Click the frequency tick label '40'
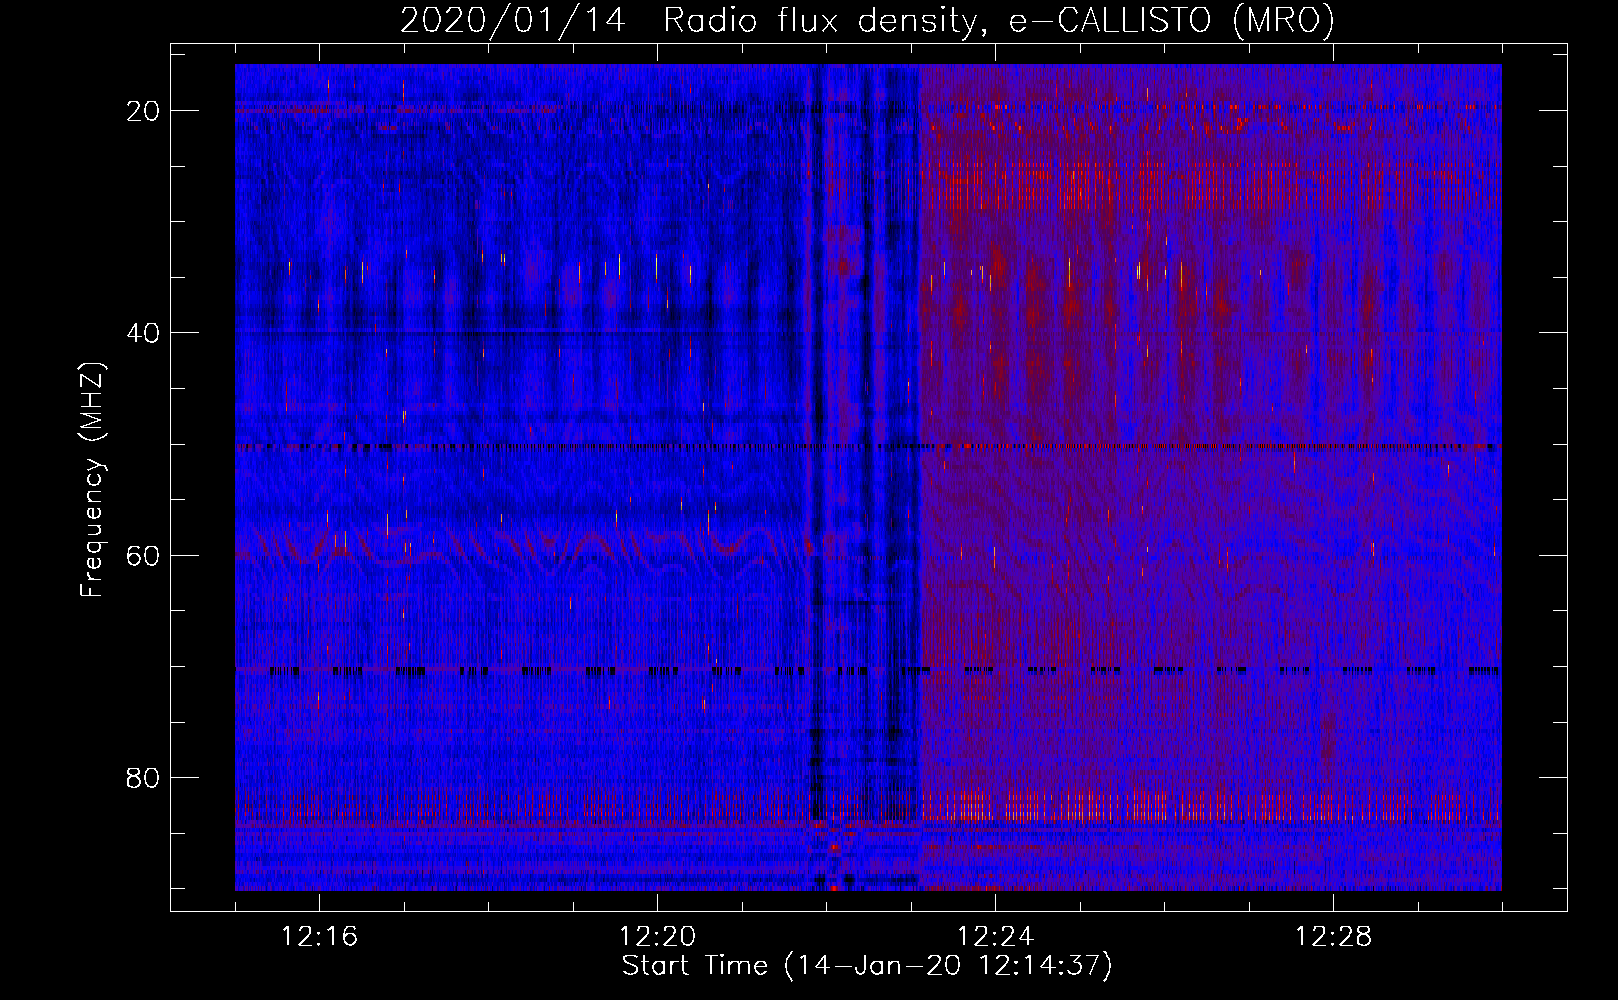Screen dimensions: 1618x1000 click(144, 333)
